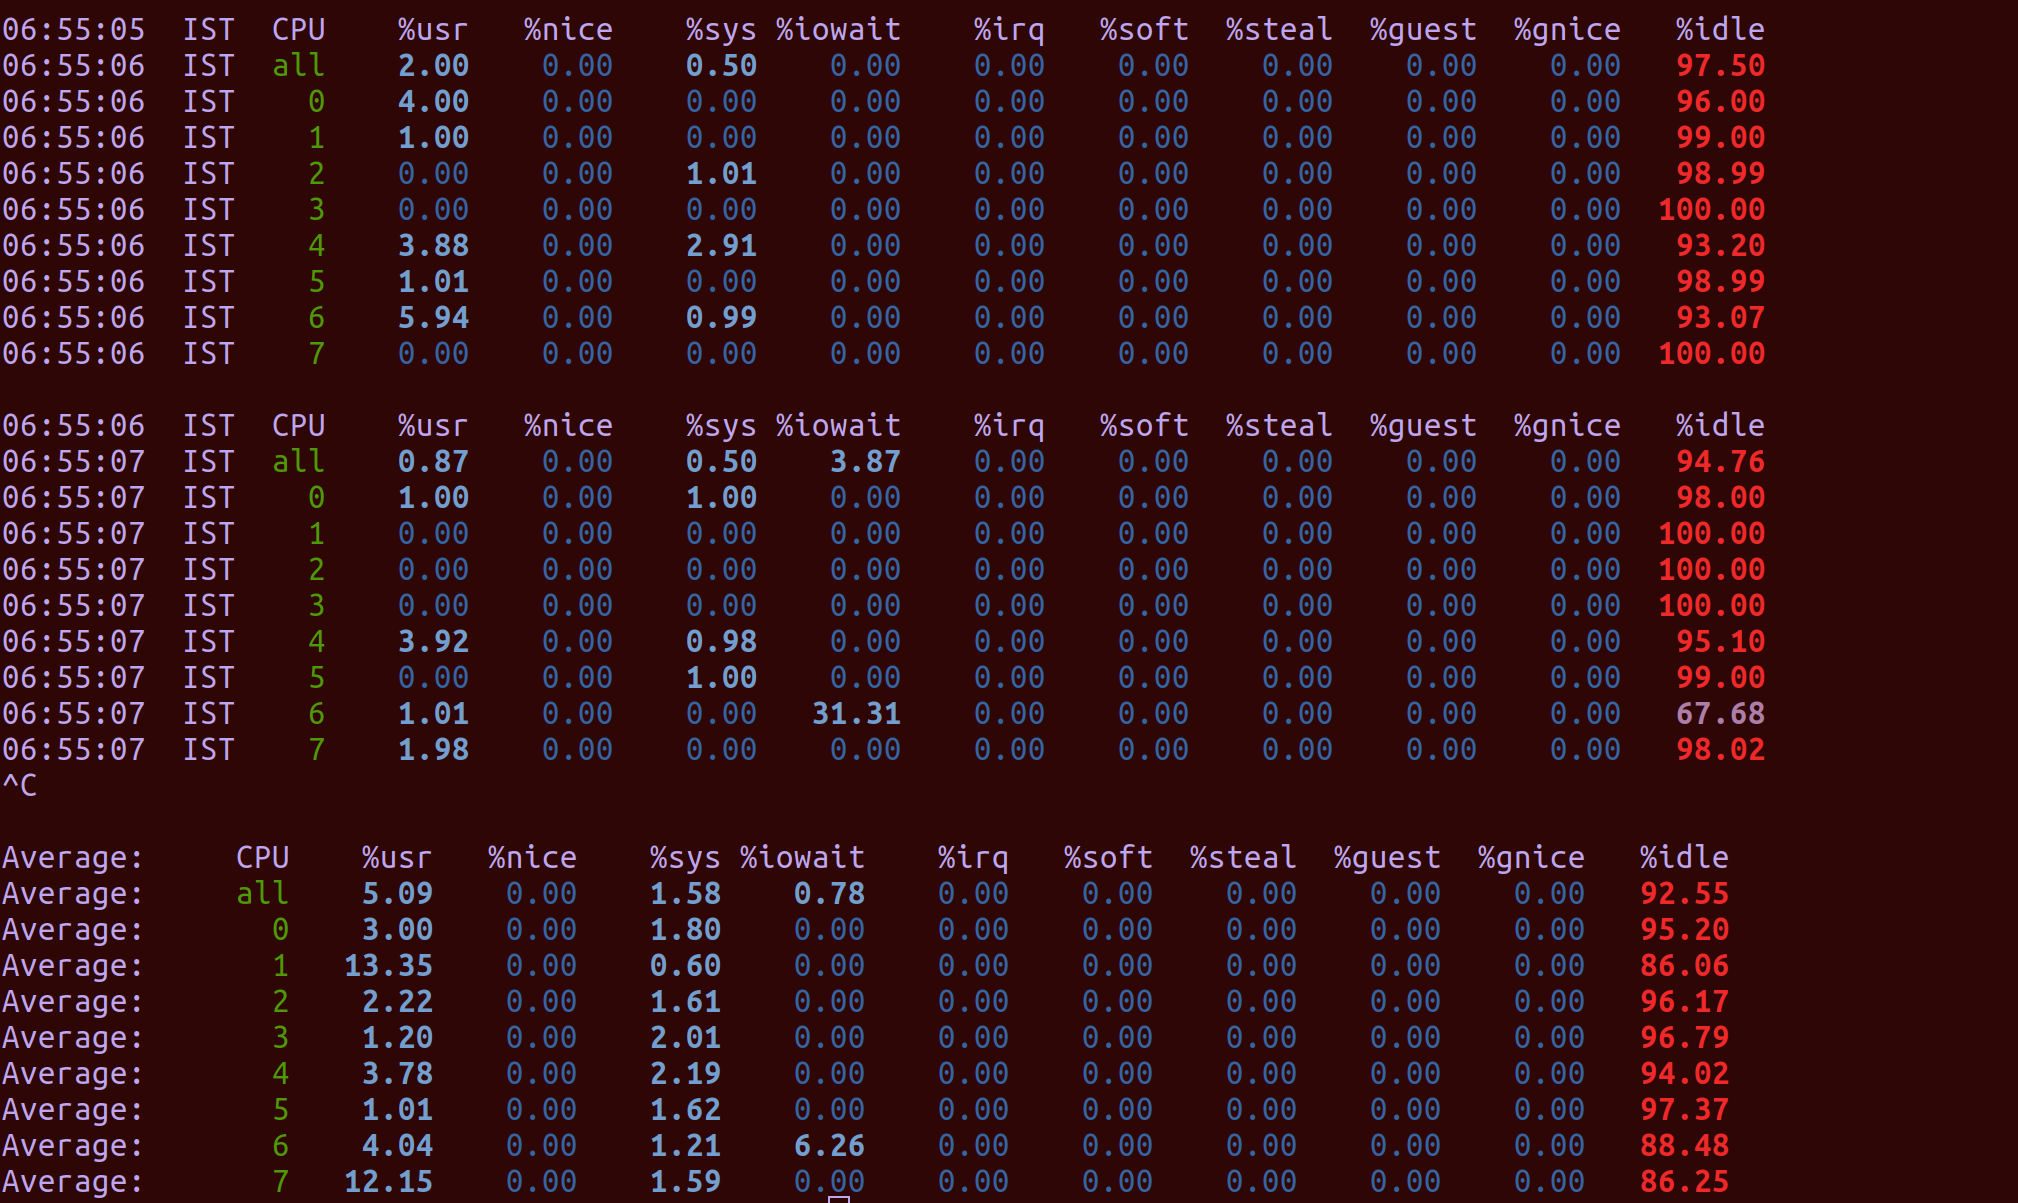The height and width of the screenshot is (1203, 2018).
Task: Select the 3.00 average %usr value
Action: click(397, 930)
